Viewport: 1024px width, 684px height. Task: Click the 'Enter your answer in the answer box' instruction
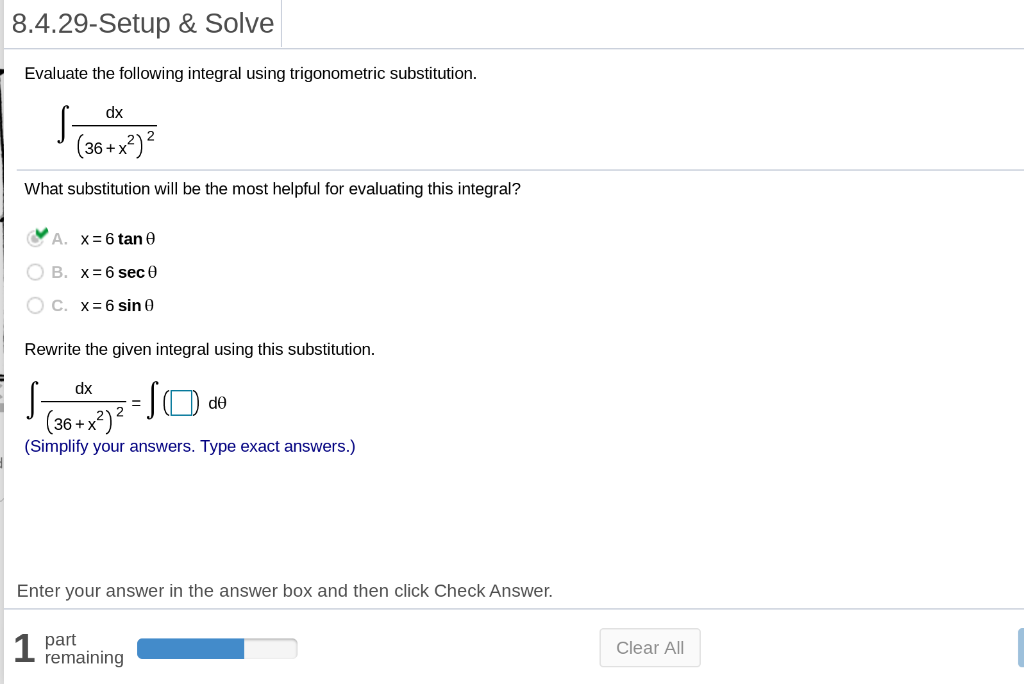coord(285,591)
